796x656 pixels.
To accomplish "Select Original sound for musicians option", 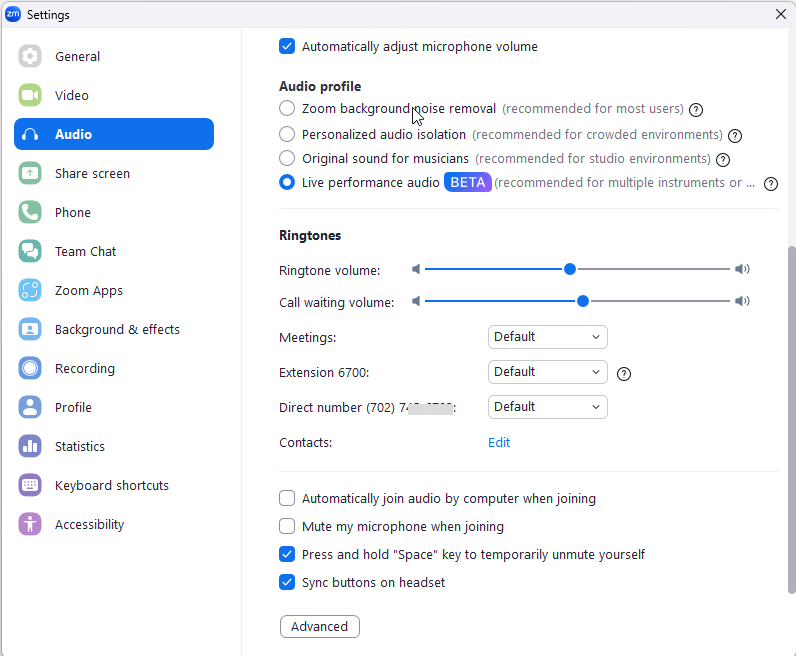I will pos(287,158).
